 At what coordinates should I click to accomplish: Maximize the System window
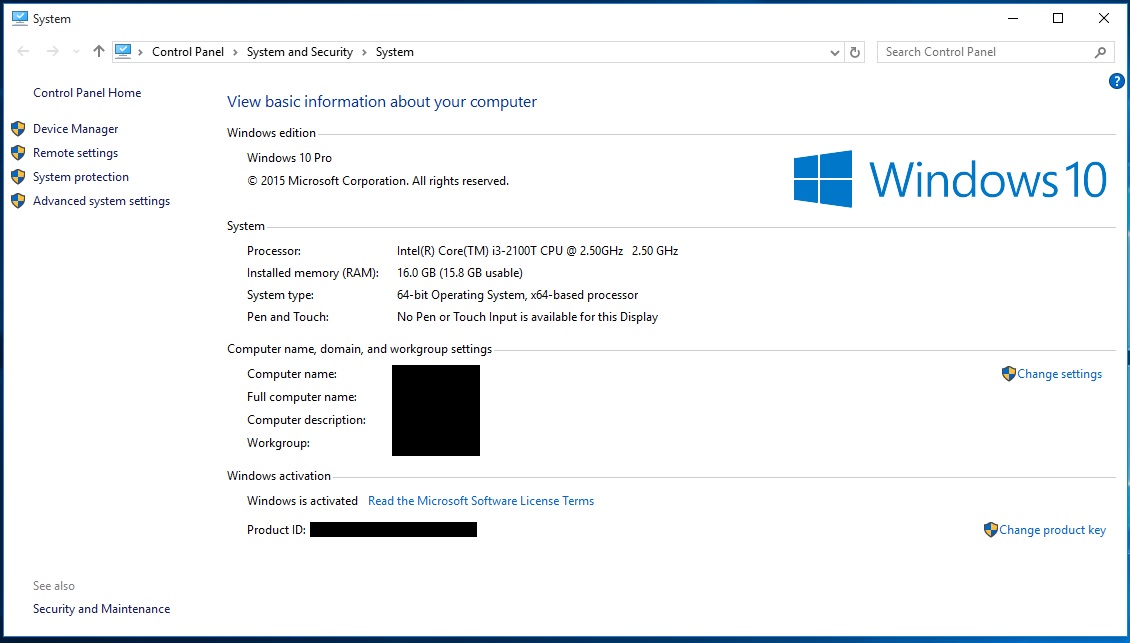pyautogui.click(x=1058, y=18)
